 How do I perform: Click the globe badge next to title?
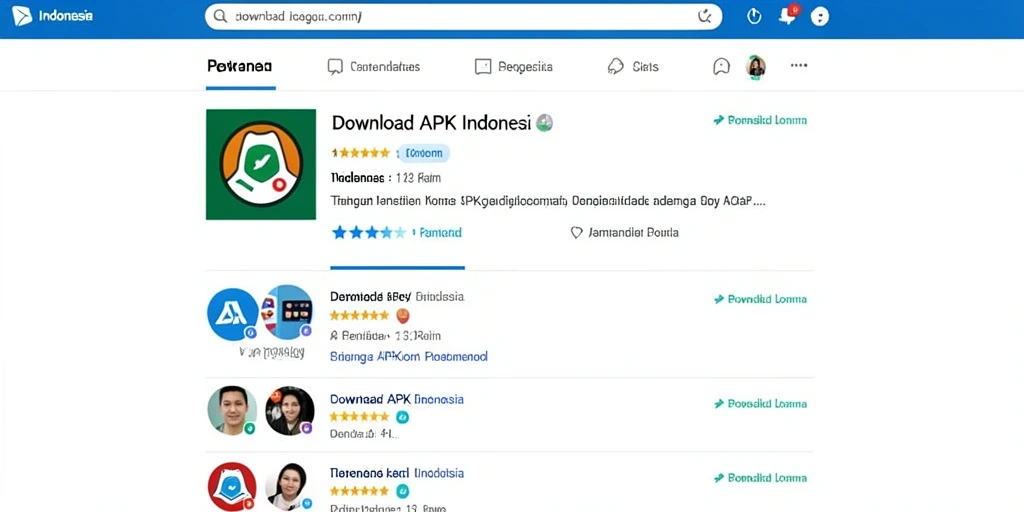pyautogui.click(x=545, y=122)
